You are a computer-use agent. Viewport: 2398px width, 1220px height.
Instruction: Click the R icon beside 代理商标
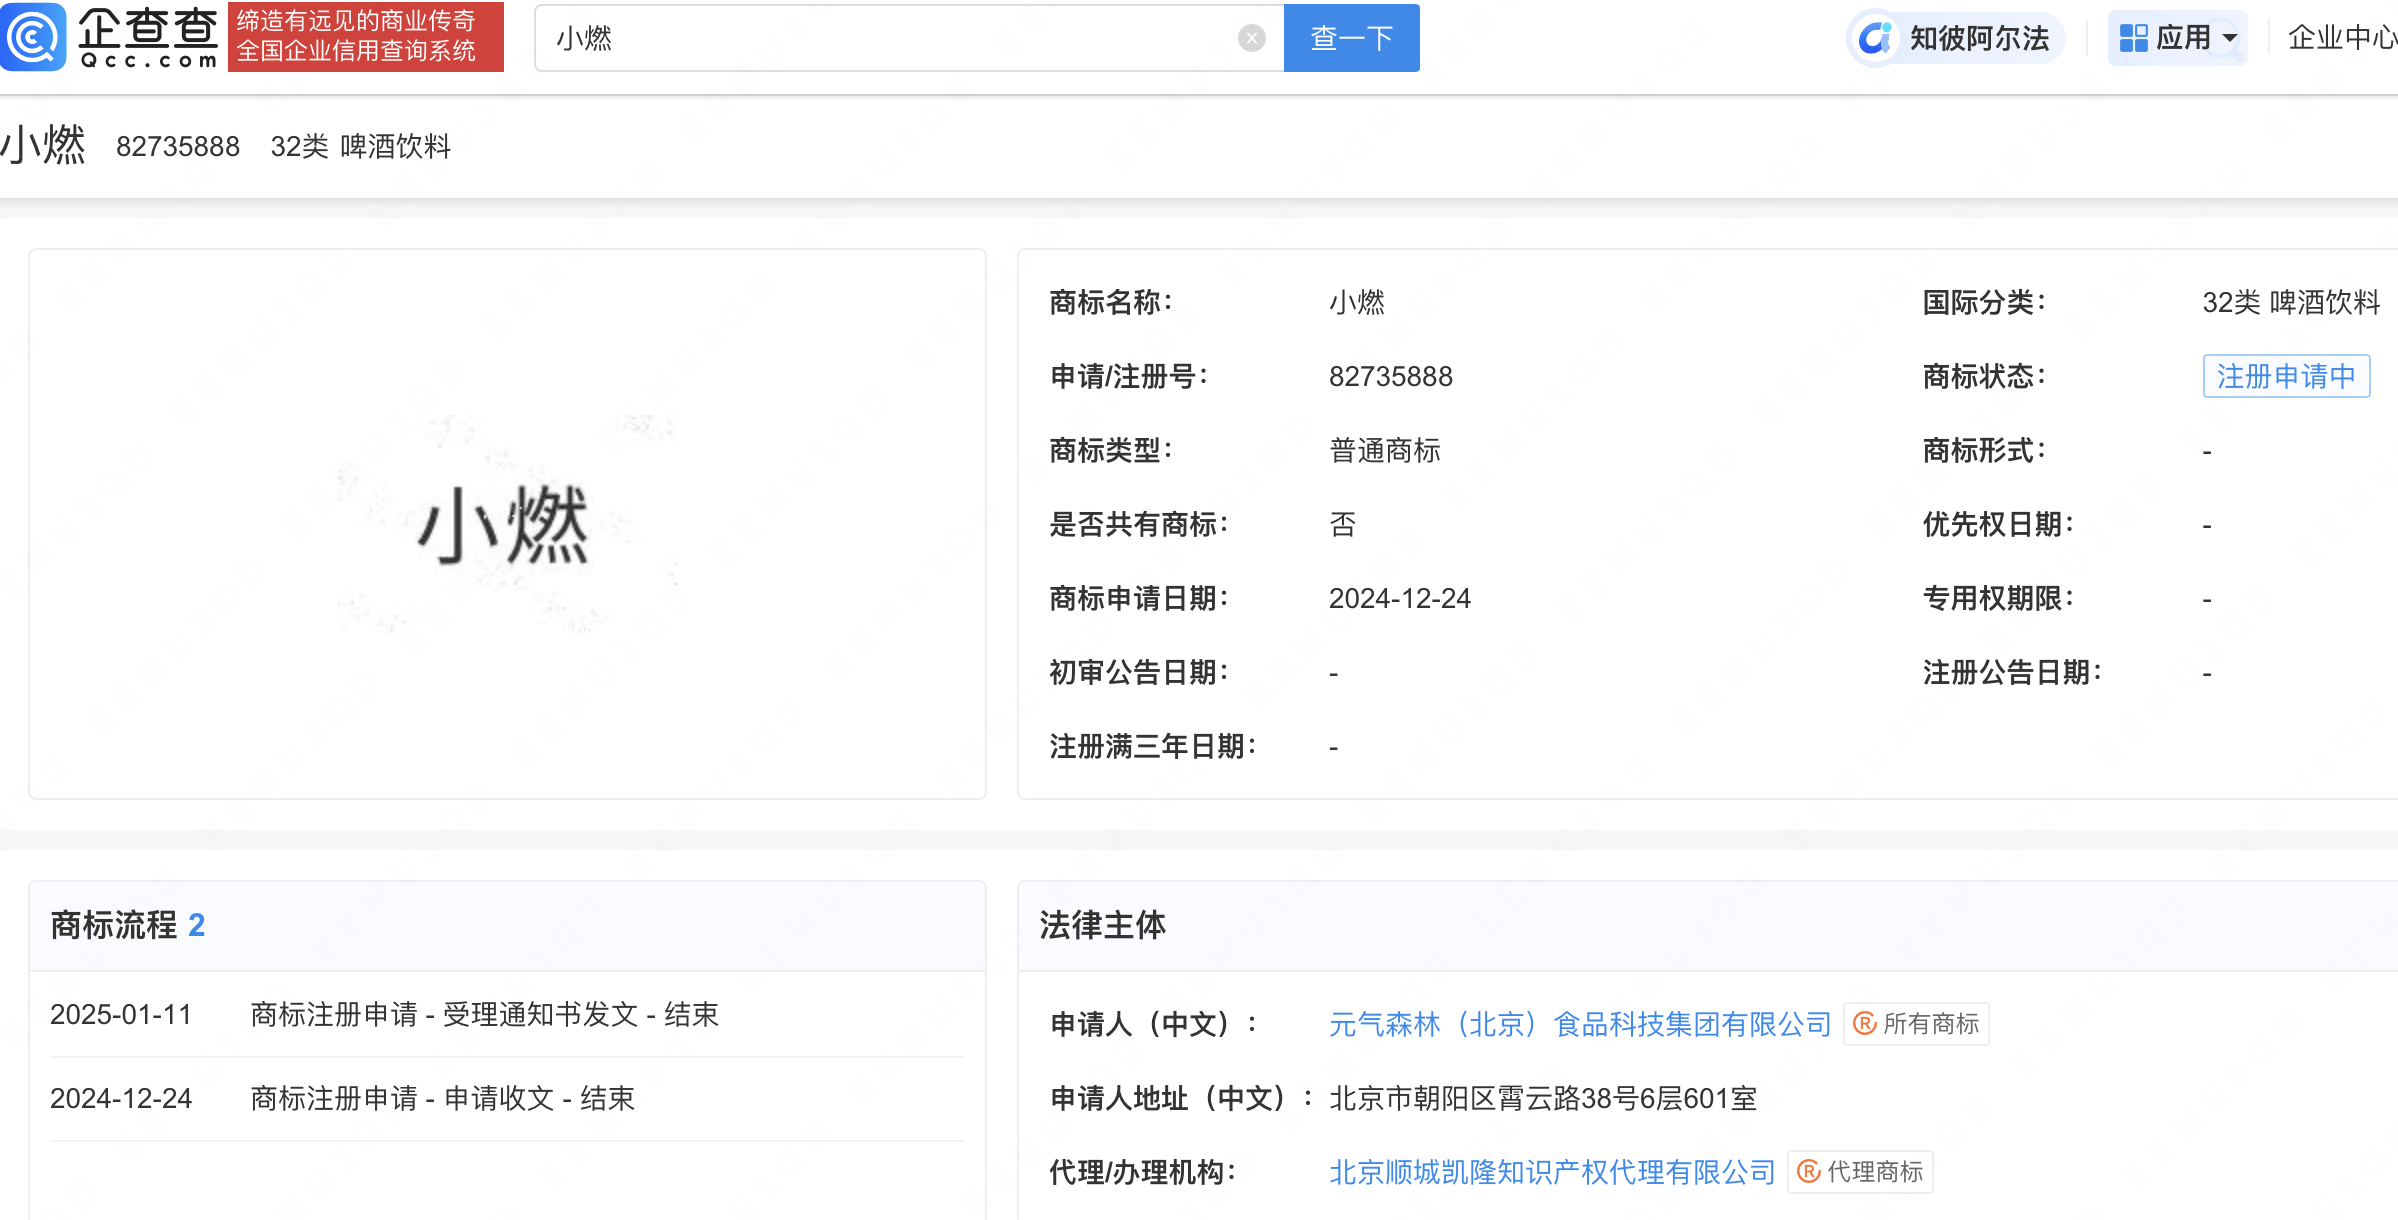point(1808,1172)
